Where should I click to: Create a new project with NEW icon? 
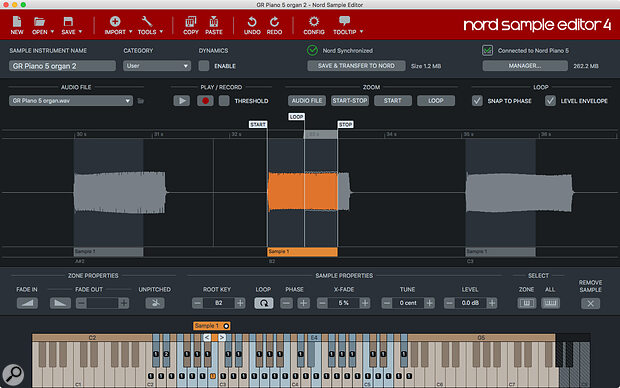click(17, 22)
